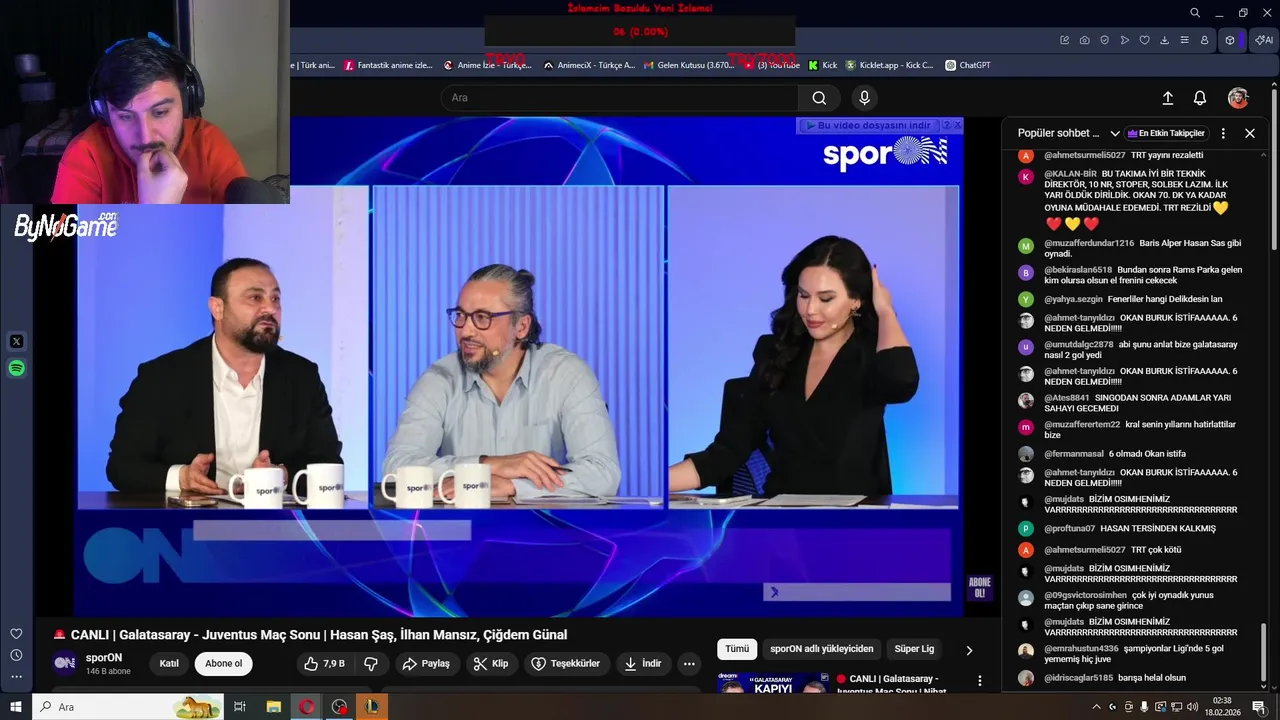This screenshot has width=1280, height=720.
Task: Click the edit/pencil icon in address bar
Action: click(x=1065, y=40)
